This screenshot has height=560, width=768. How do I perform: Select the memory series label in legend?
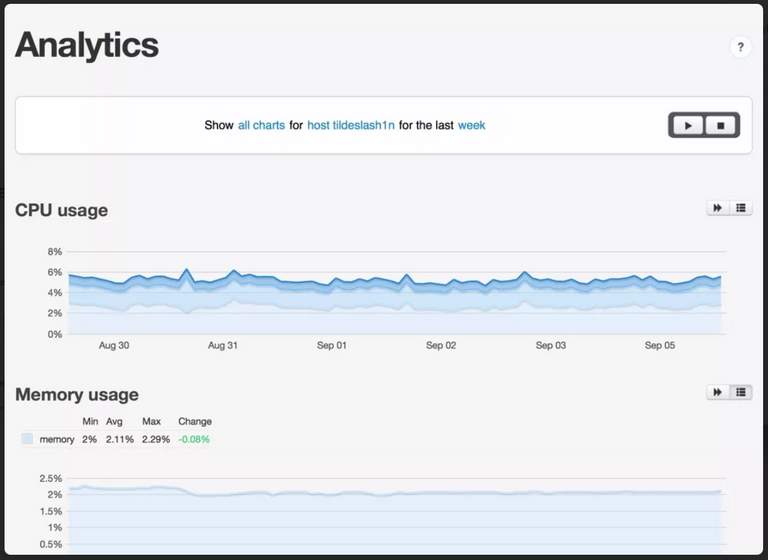(x=56, y=439)
